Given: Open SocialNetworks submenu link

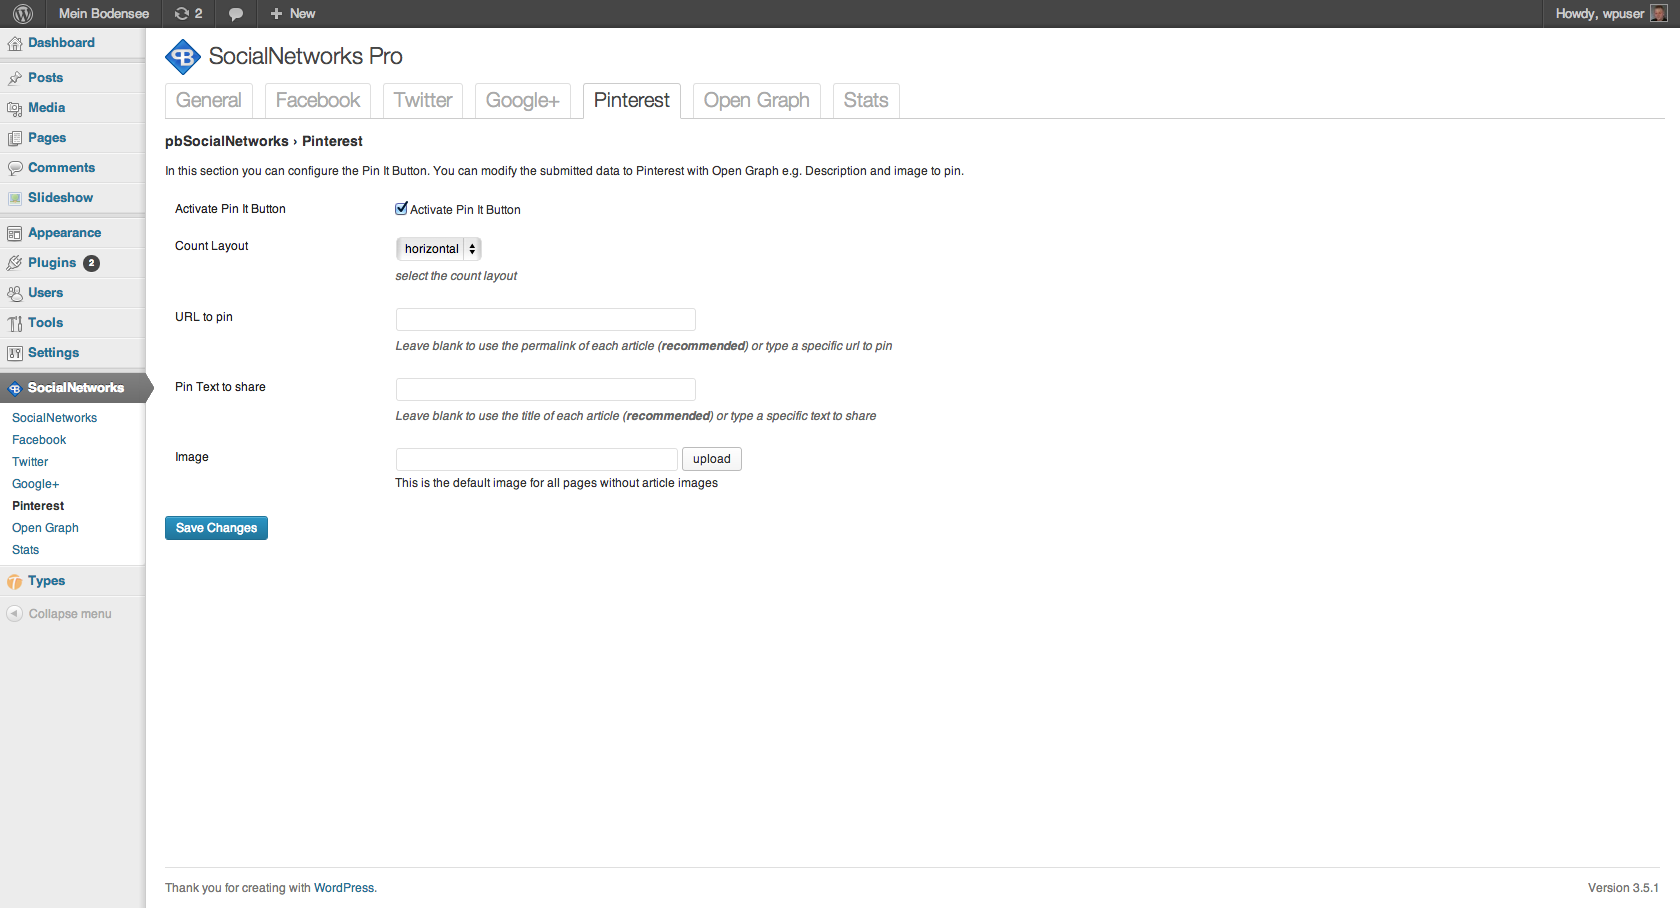Looking at the screenshot, I should pyautogui.click(x=55, y=418).
